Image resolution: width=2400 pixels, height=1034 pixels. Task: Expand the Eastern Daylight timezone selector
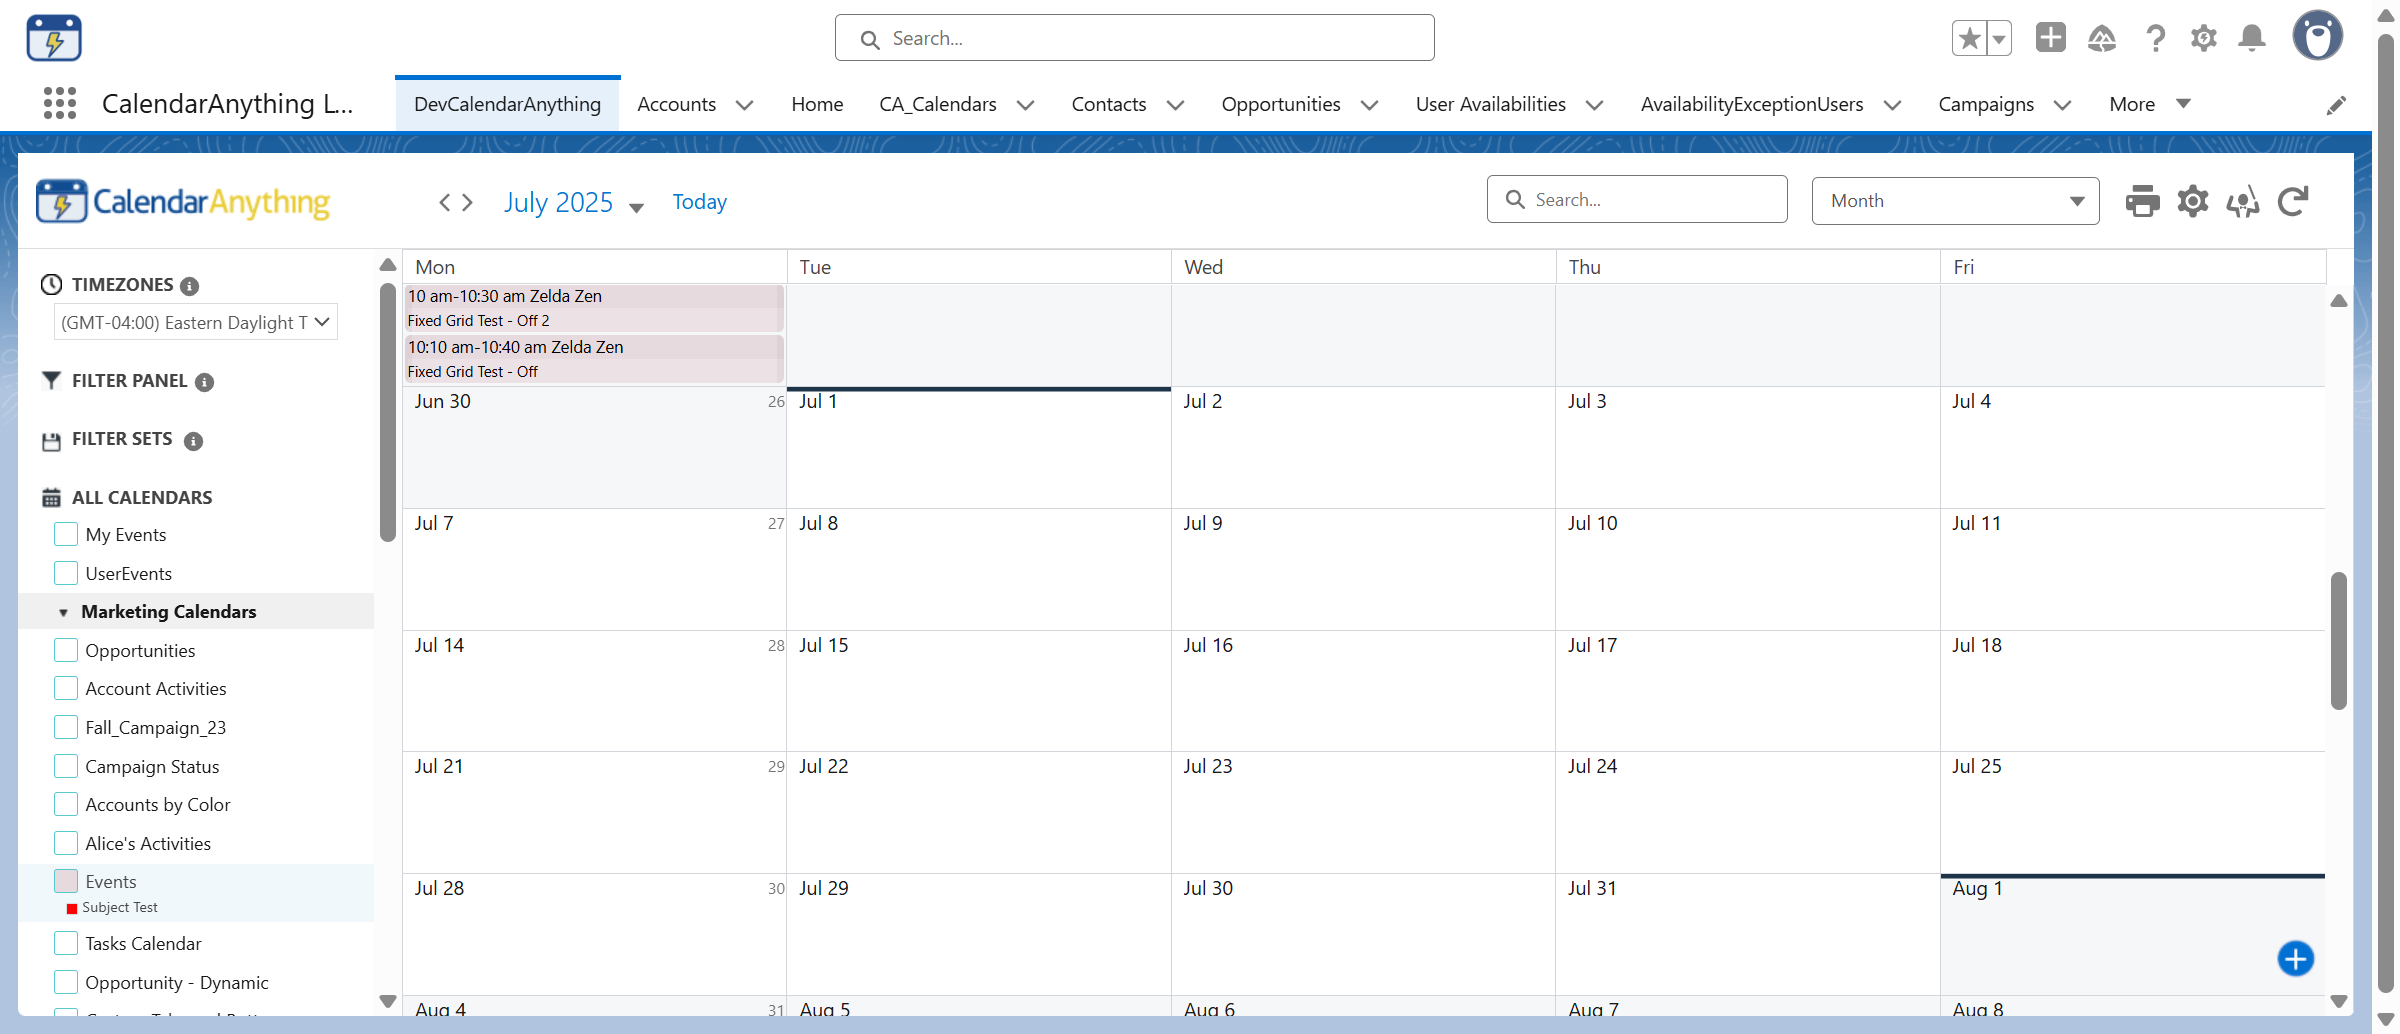195,322
